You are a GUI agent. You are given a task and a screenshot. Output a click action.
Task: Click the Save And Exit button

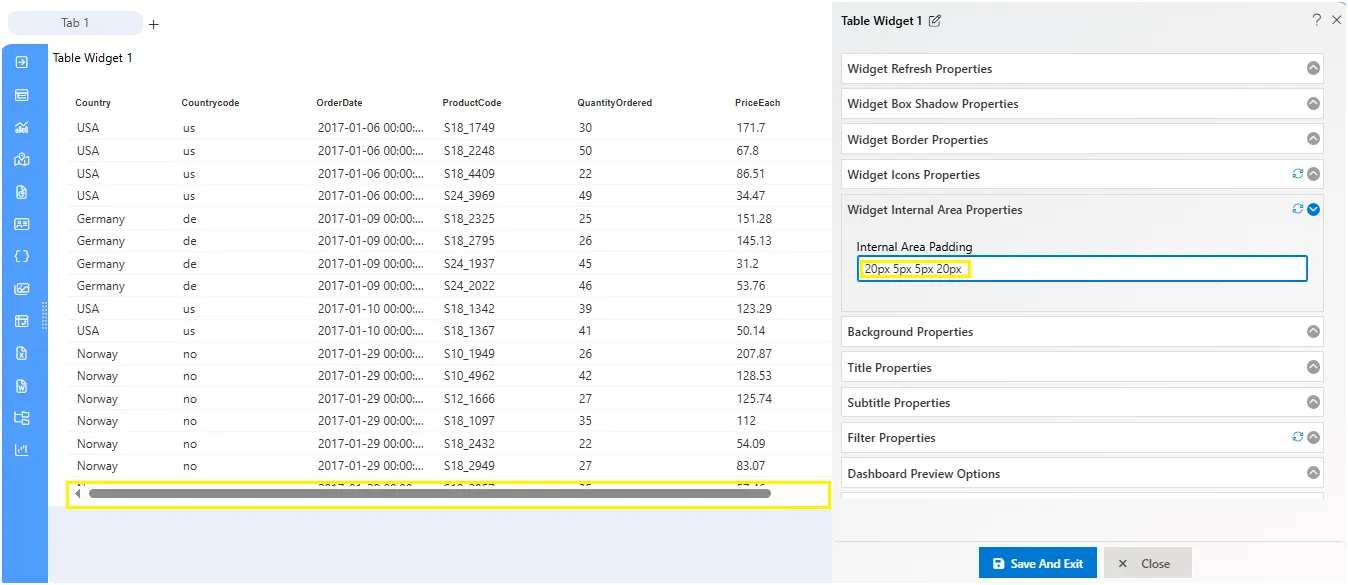(1038, 563)
